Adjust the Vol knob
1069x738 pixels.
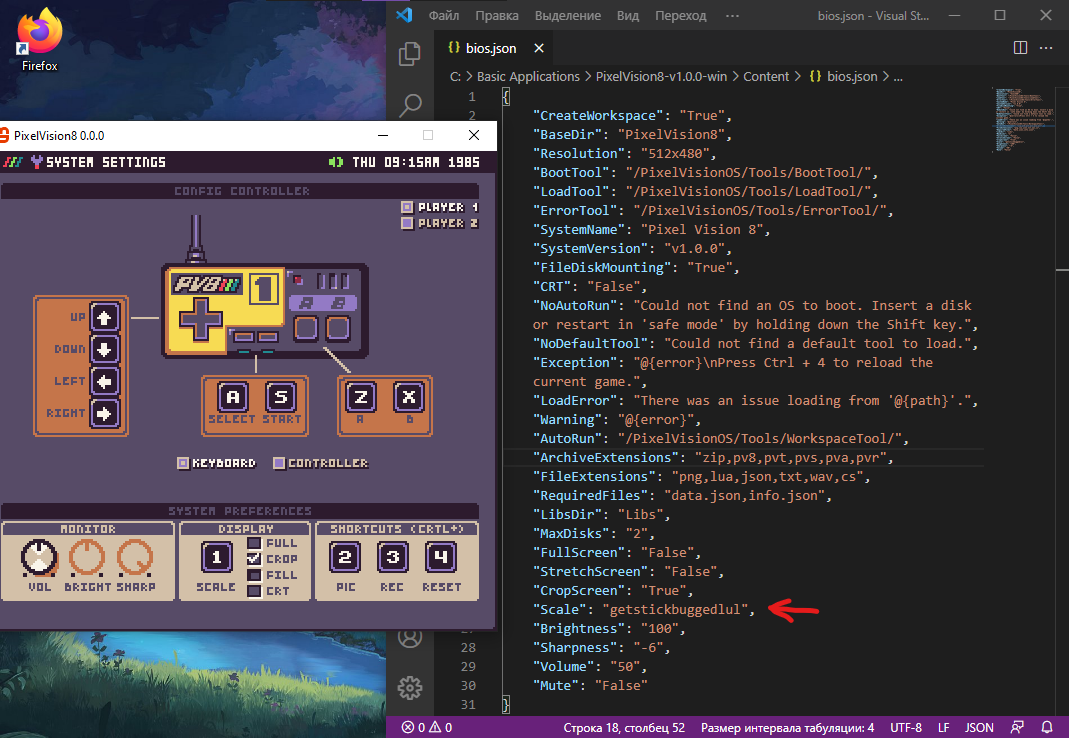(40, 557)
